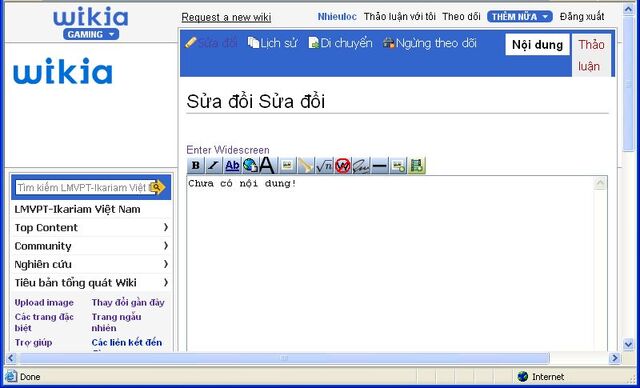The height and width of the screenshot is (388, 640).
Task: Click the horizontal scrollbar thumb
Action: (284, 358)
